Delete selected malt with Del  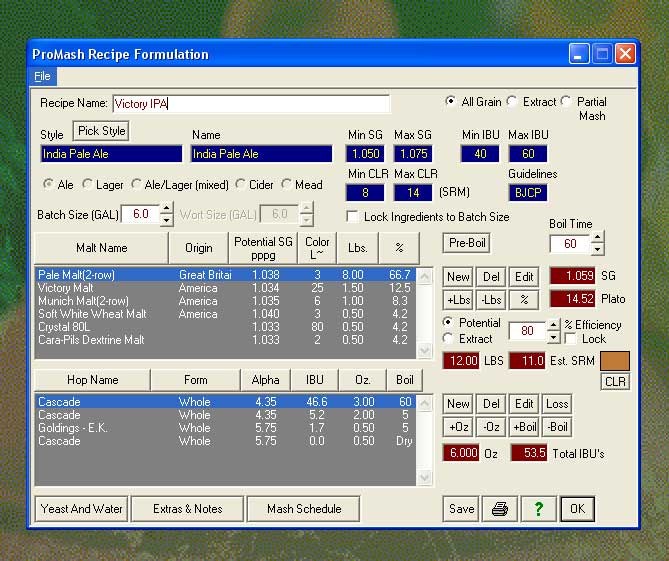491,277
